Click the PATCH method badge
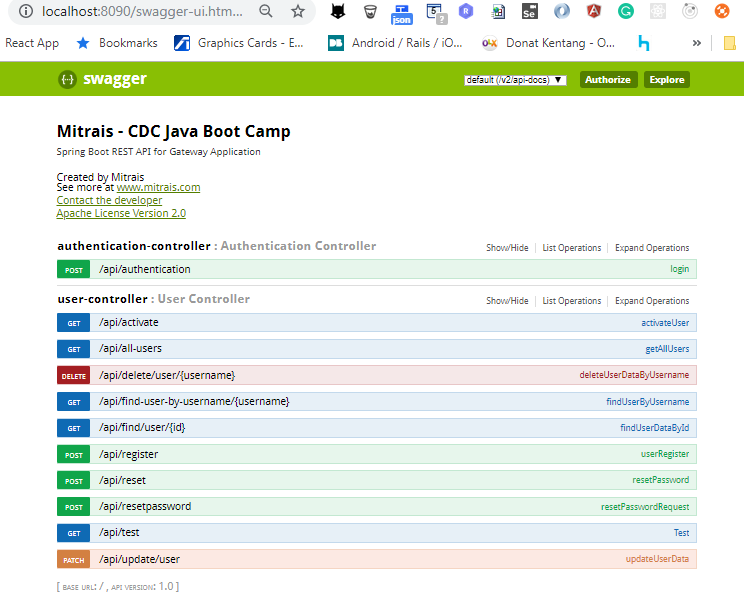This screenshot has width=744, height=607. pos(74,560)
